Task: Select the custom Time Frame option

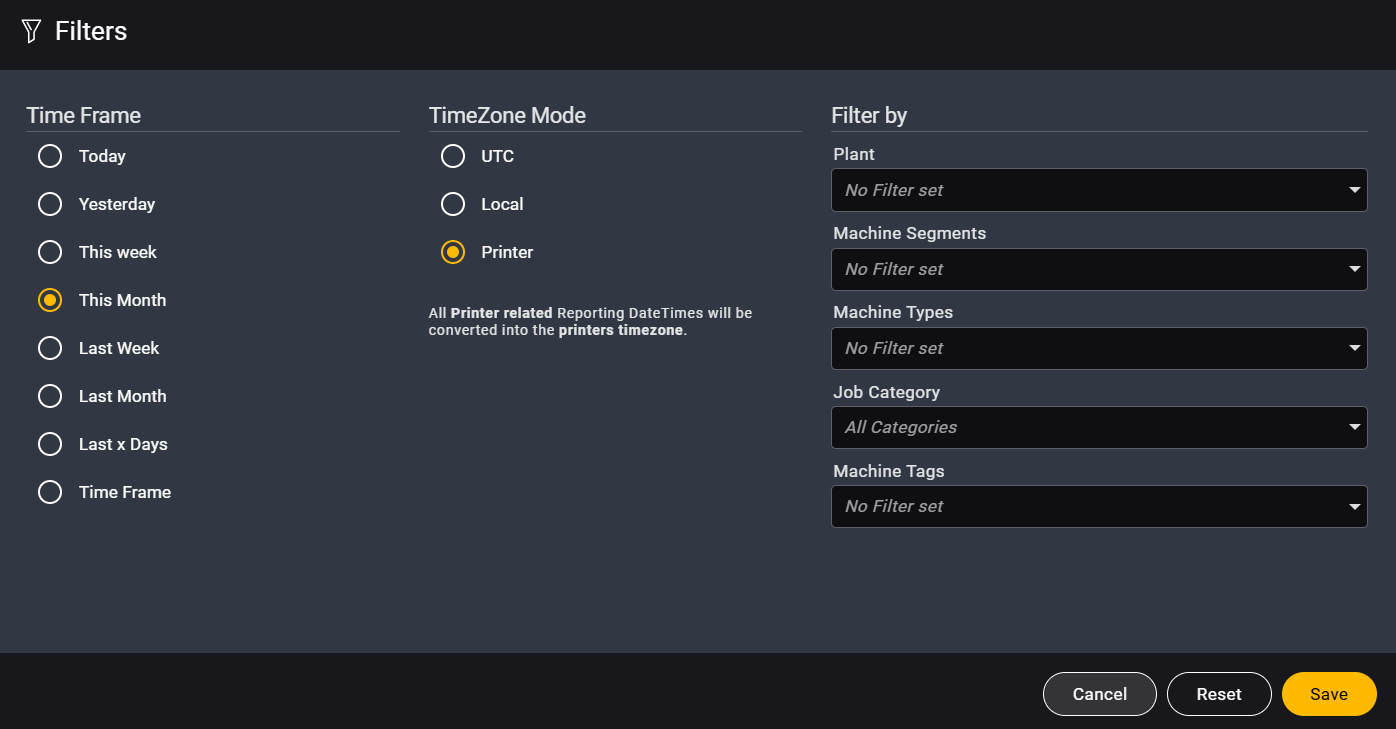Action: [x=50, y=492]
